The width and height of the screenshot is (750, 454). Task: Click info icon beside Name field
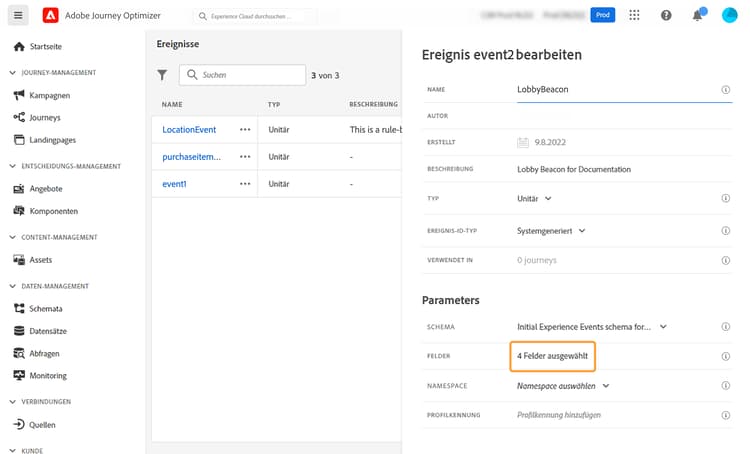coord(725,90)
